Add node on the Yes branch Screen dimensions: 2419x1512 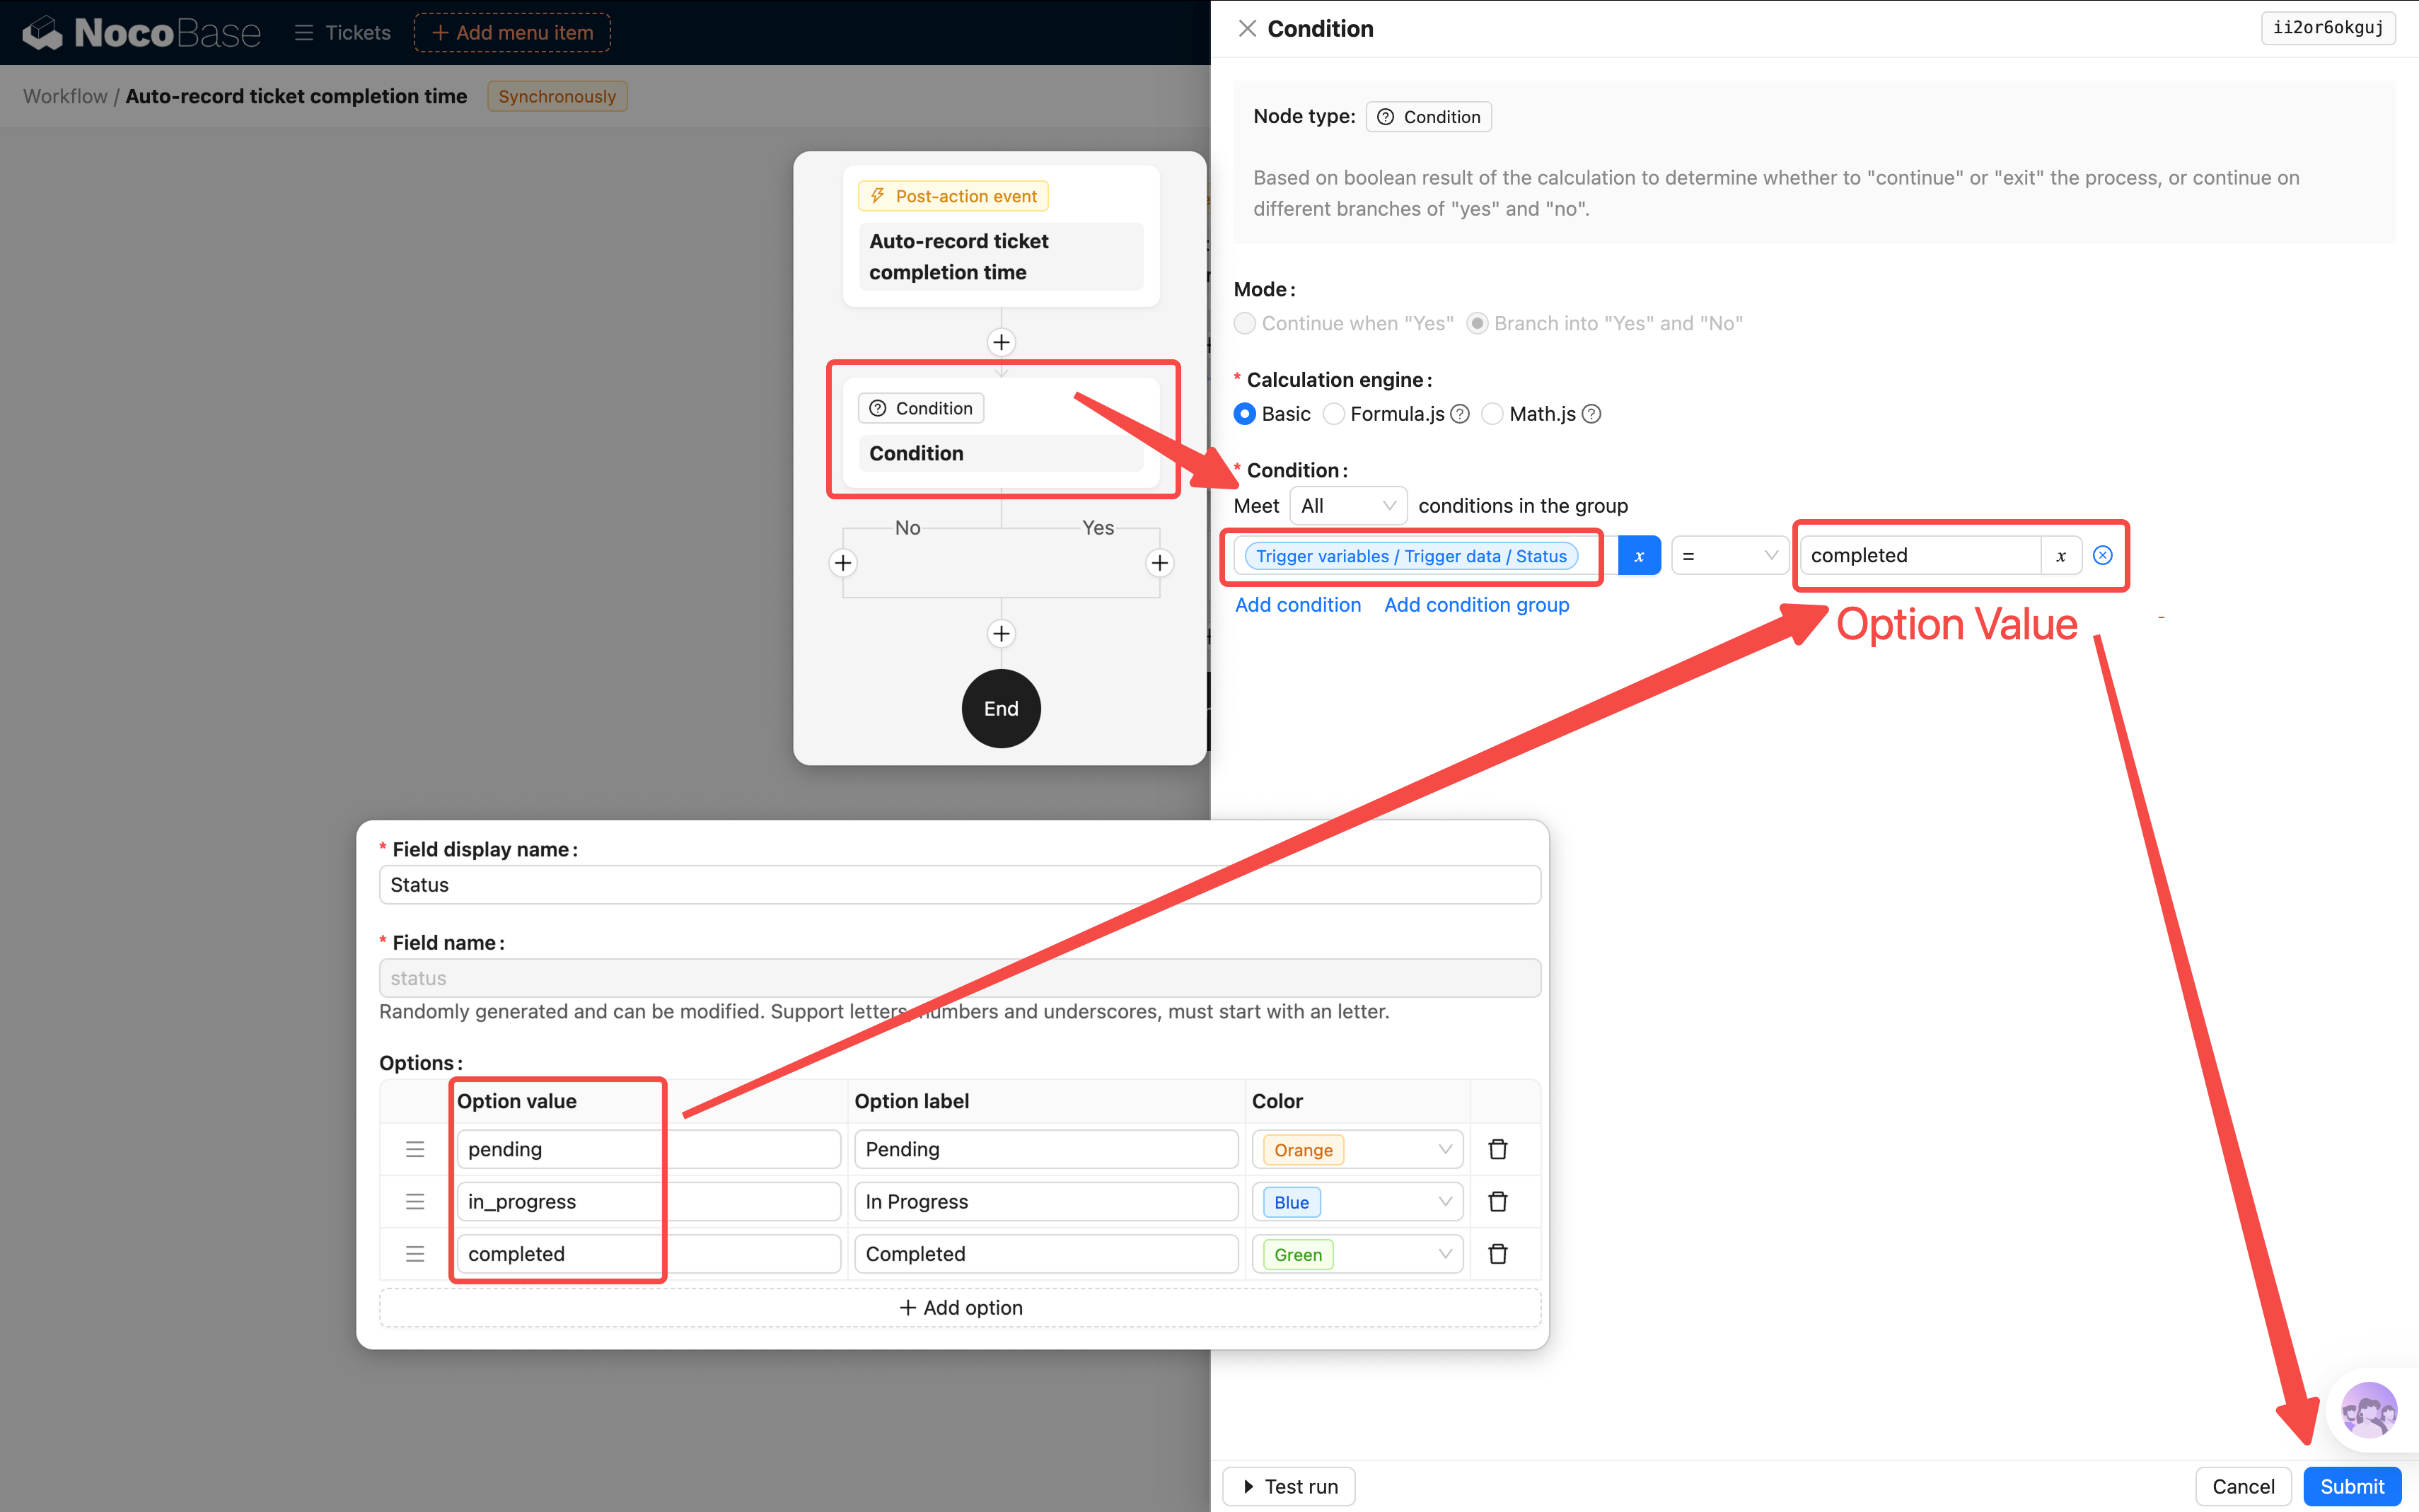pyautogui.click(x=1159, y=563)
